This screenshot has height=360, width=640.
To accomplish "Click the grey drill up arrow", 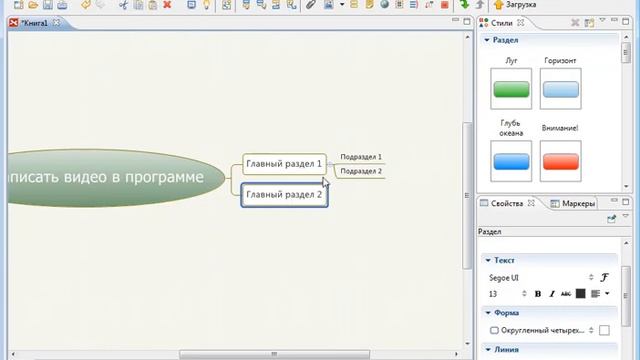I will pyautogui.click(x=480, y=5).
